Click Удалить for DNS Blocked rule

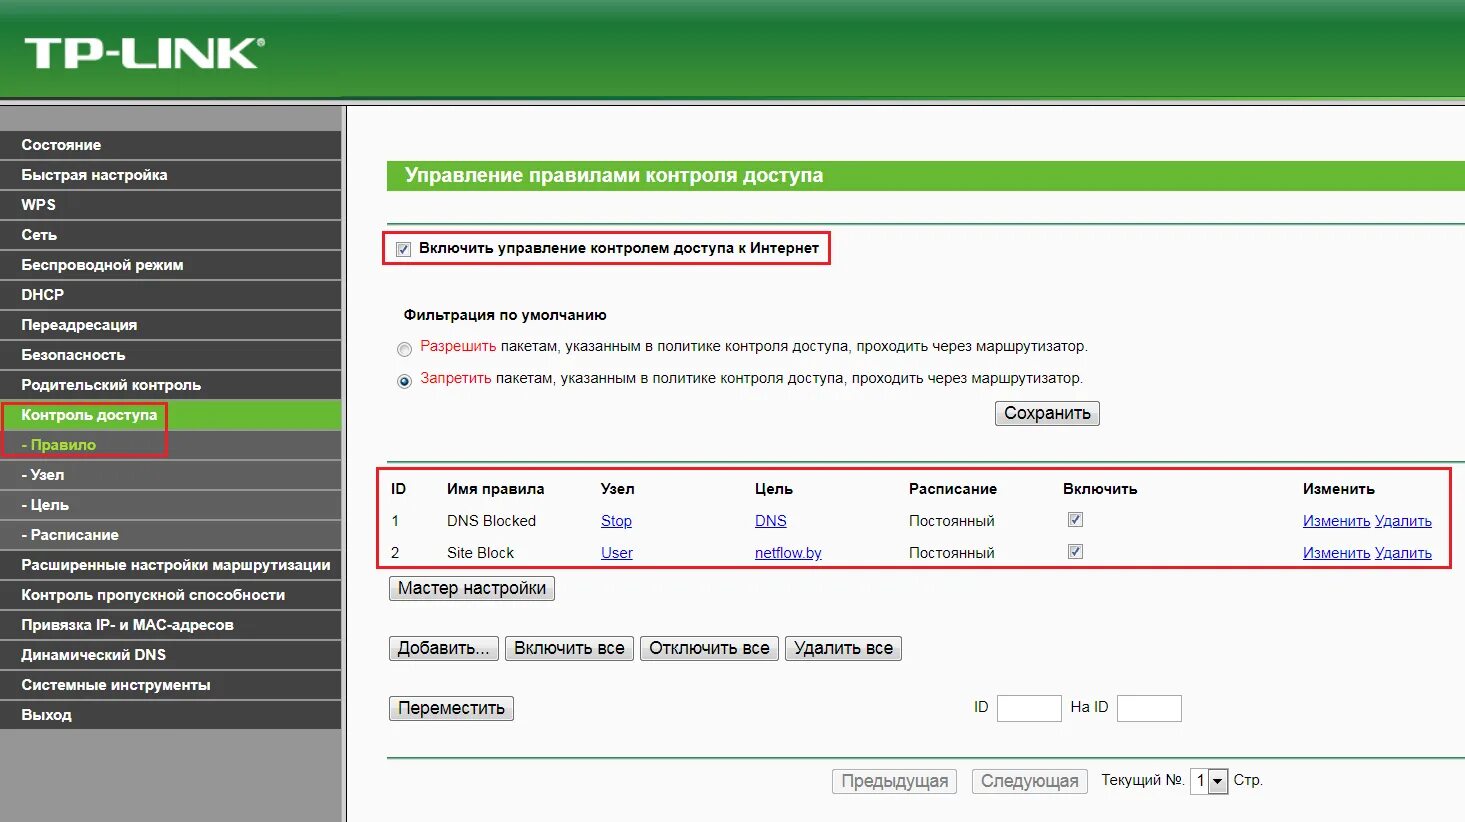[x=1403, y=521]
